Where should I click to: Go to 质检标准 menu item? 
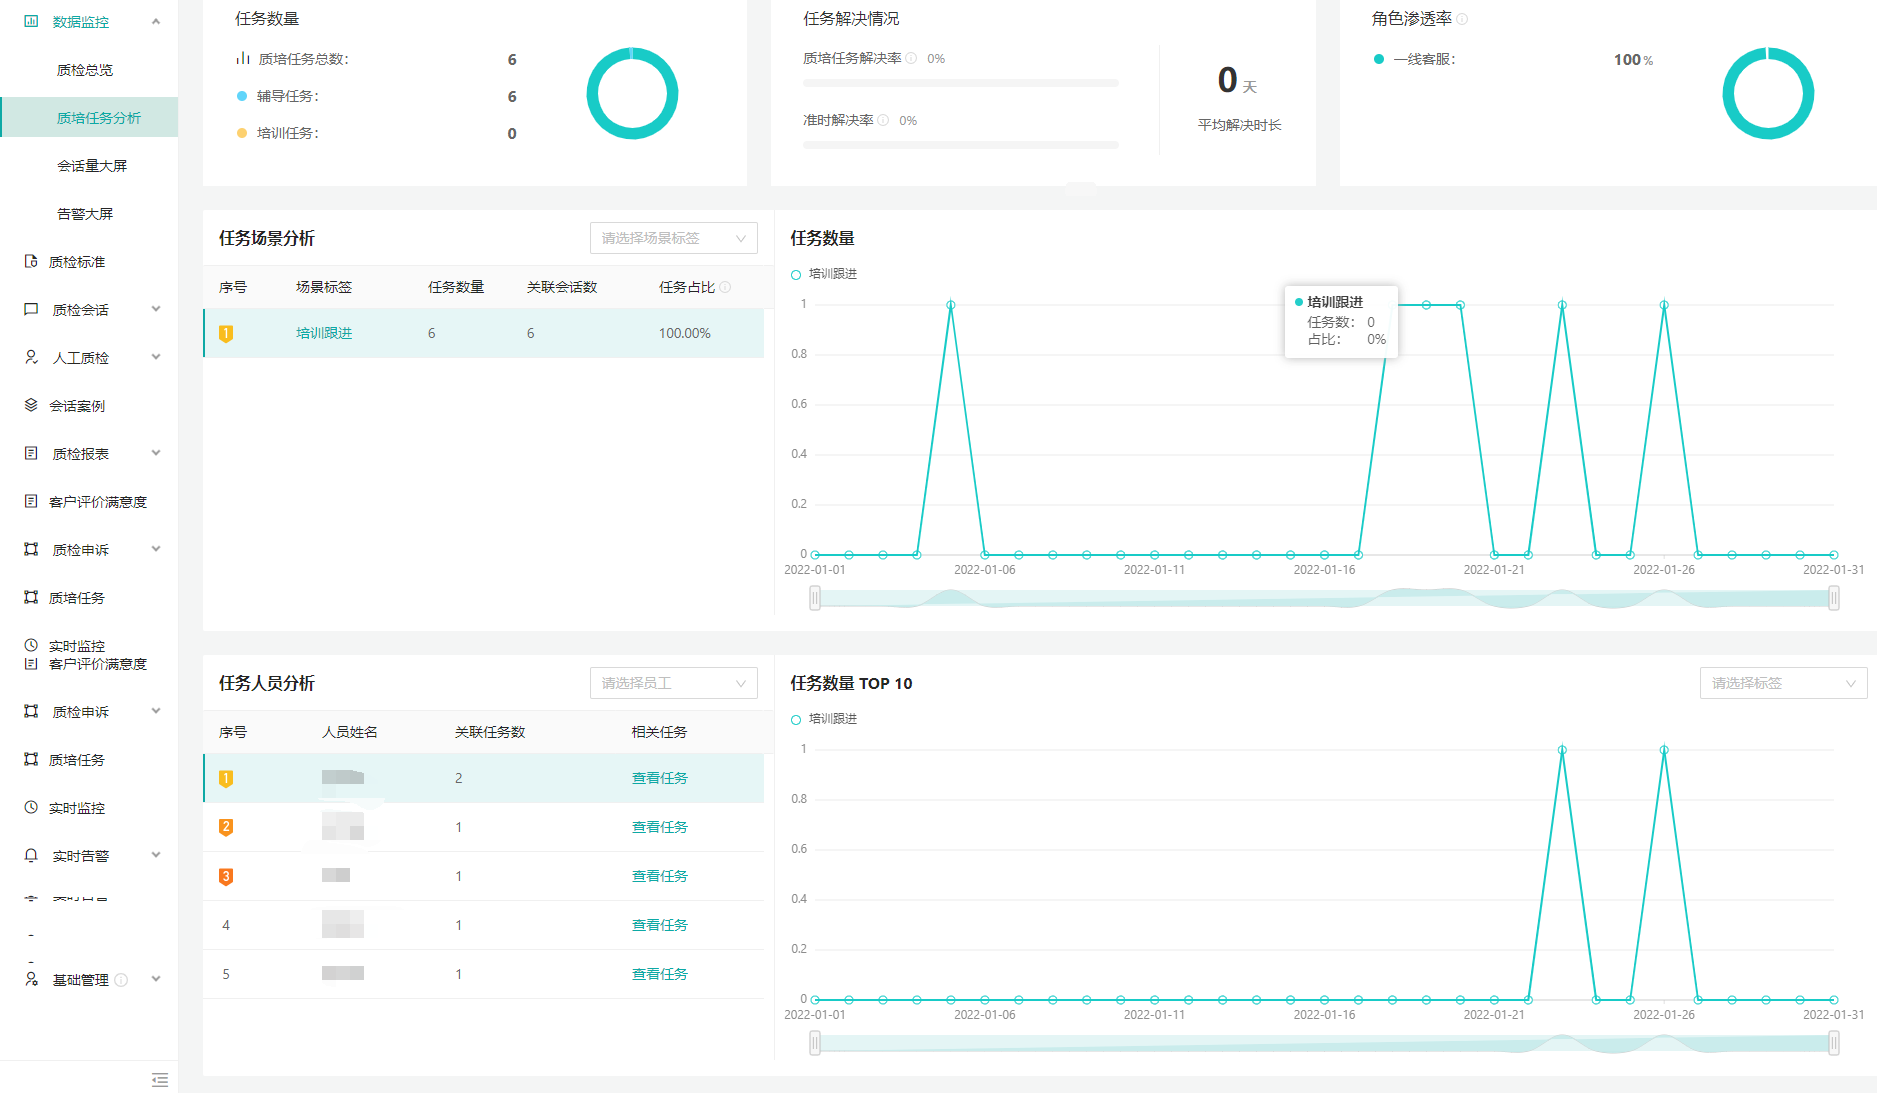tap(77, 262)
